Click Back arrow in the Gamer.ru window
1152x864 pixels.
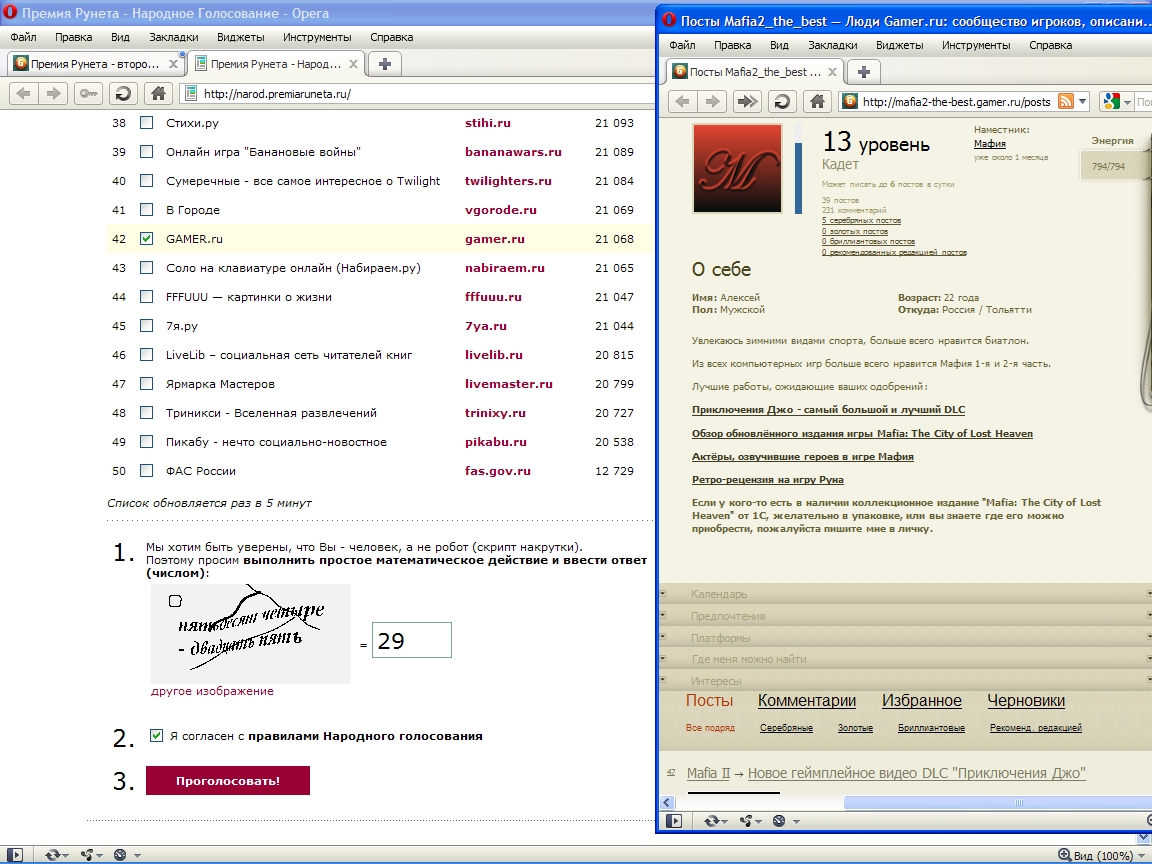pos(683,101)
